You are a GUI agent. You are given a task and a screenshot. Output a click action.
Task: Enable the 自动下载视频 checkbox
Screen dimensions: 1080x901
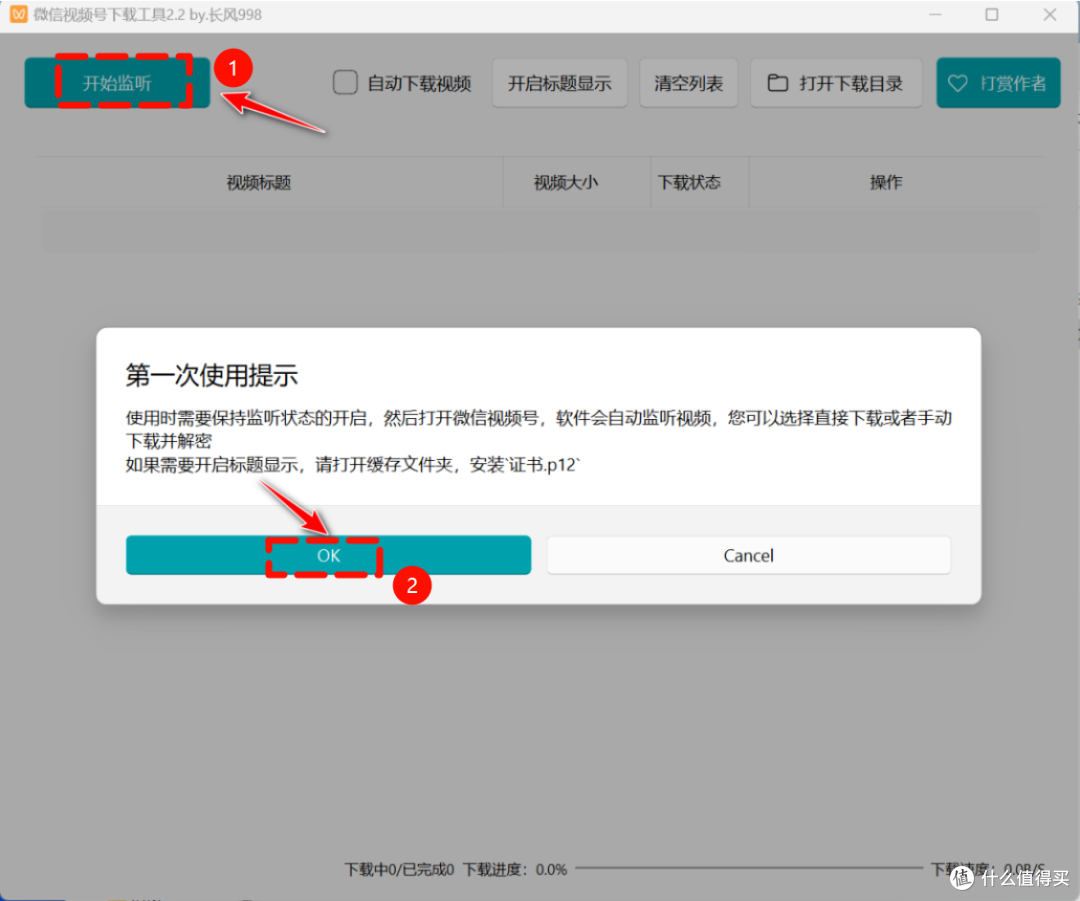(x=345, y=83)
